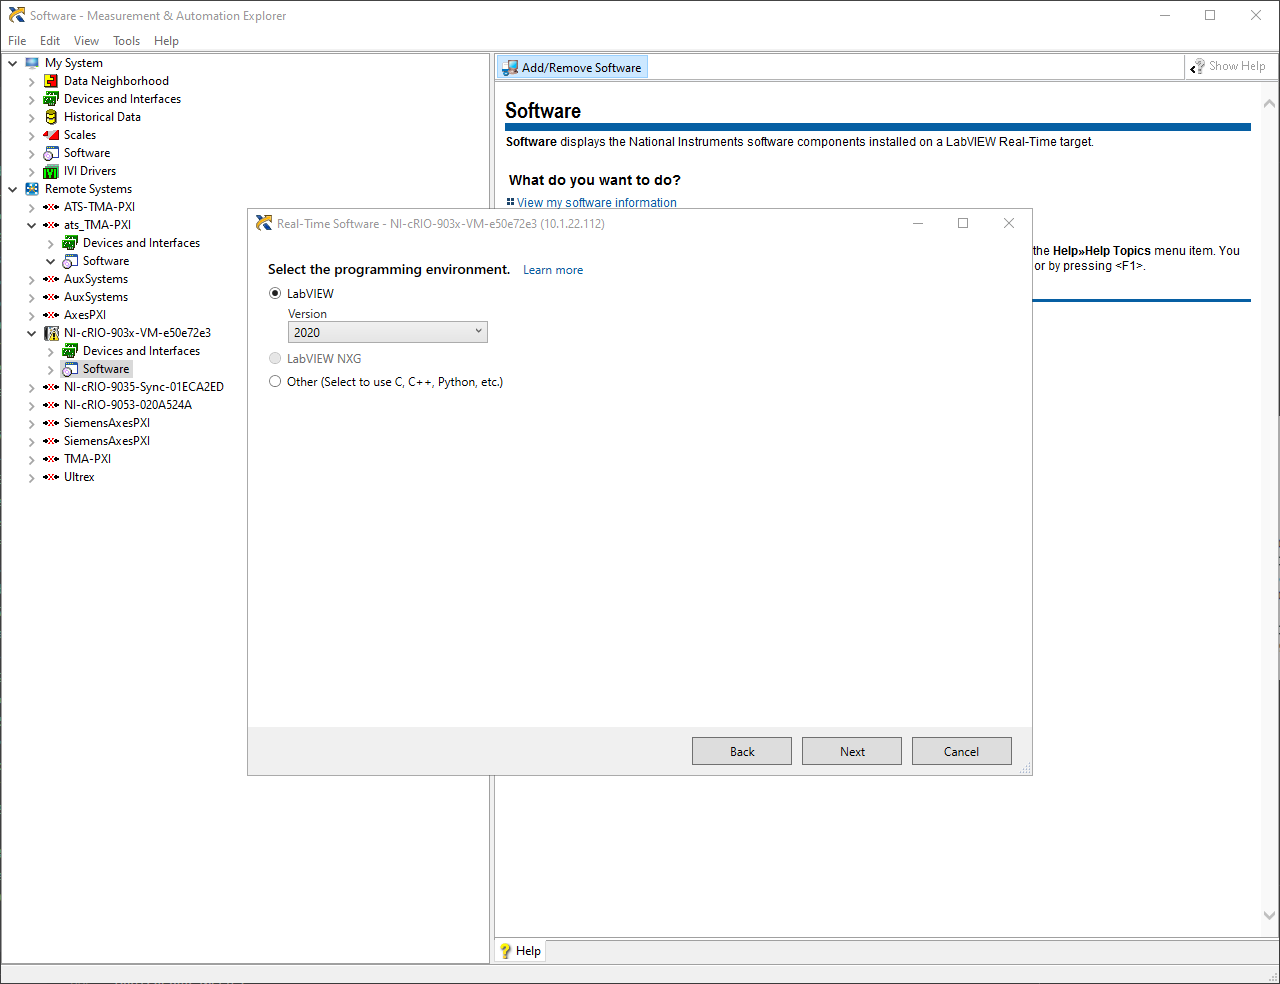
Task: Click the Add/Remove Software toolbar icon
Action: [510, 67]
